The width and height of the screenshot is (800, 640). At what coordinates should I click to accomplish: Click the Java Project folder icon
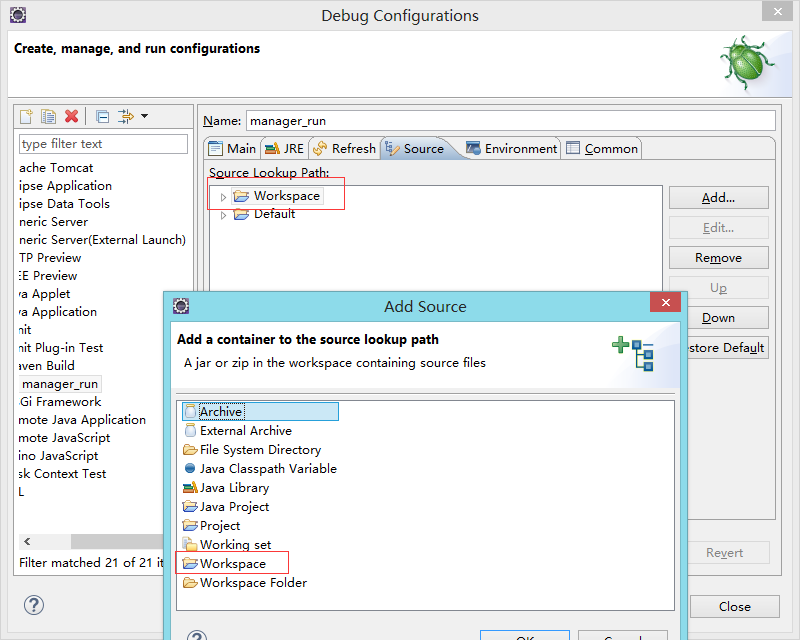pyautogui.click(x=190, y=506)
